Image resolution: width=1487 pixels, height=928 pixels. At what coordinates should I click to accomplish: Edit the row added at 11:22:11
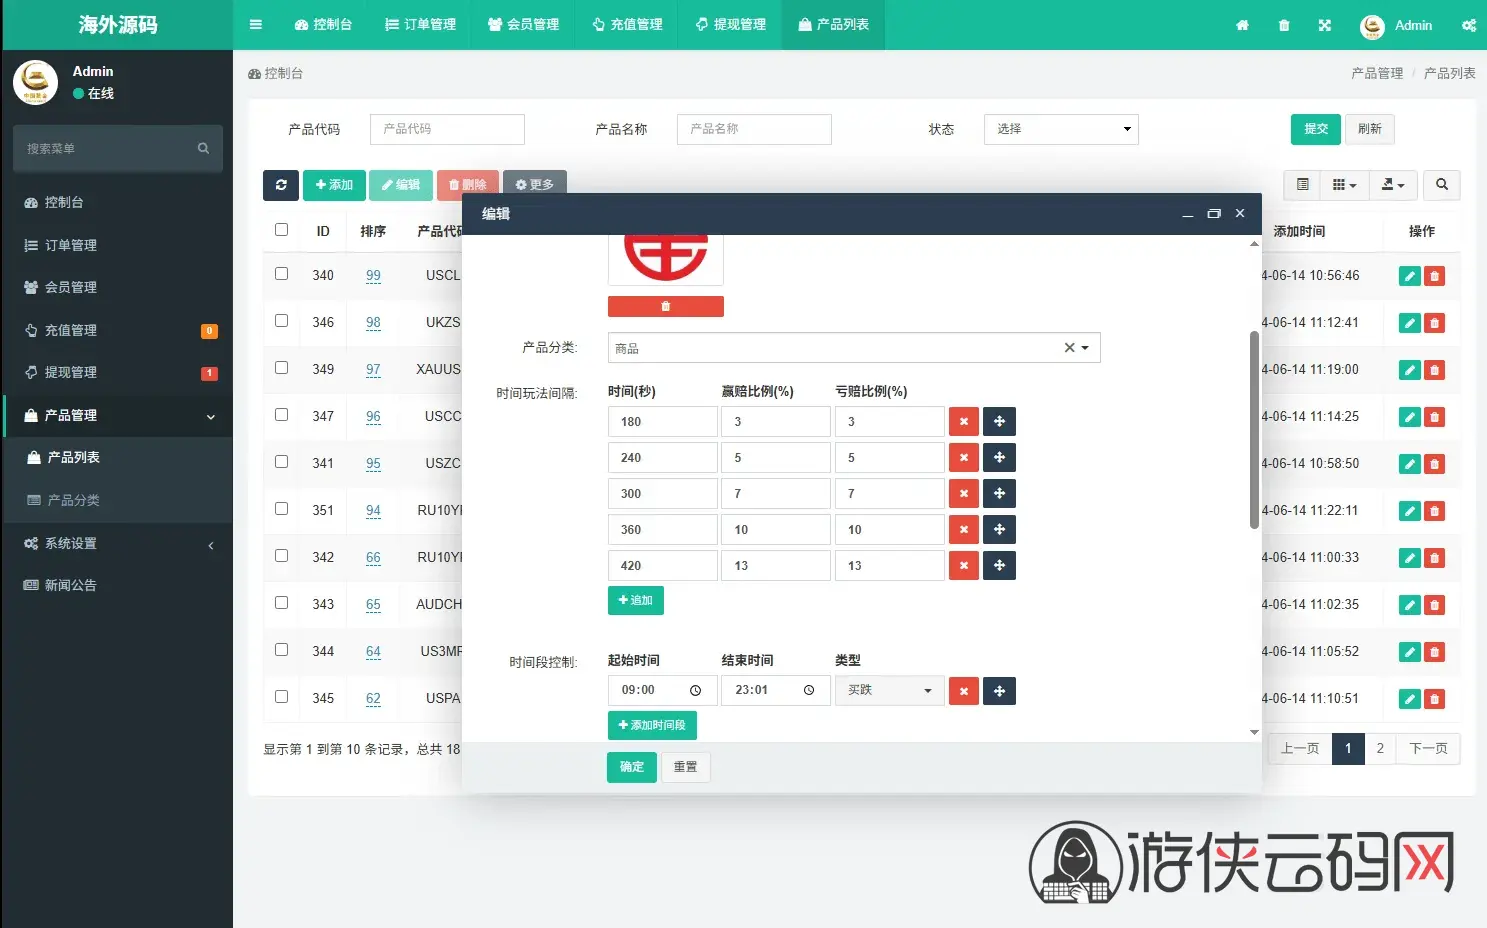[1409, 511]
